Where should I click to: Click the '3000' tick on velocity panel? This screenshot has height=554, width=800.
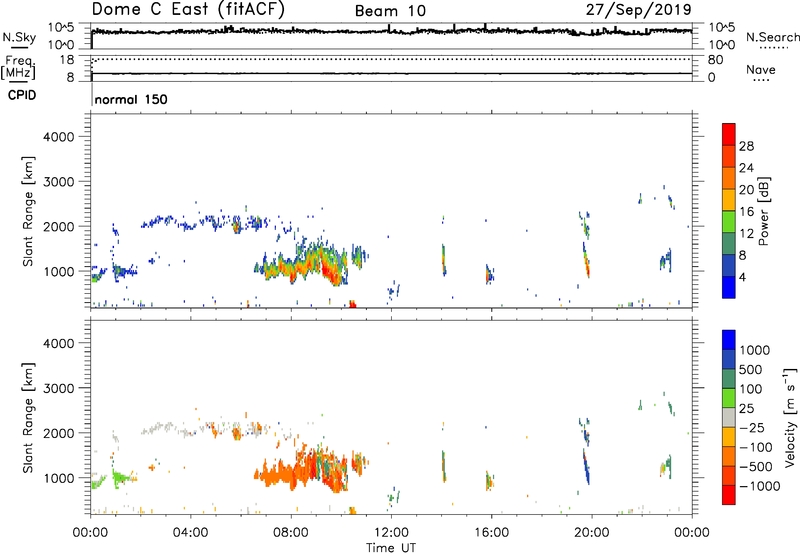click(59, 388)
